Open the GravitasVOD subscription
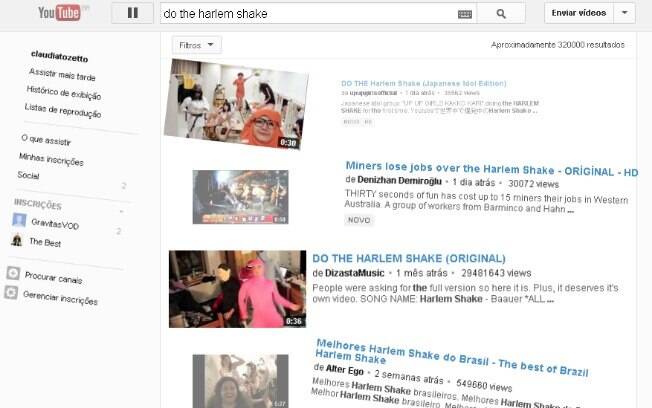Viewport: 652px width, 408px height. click(x=55, y=224)
